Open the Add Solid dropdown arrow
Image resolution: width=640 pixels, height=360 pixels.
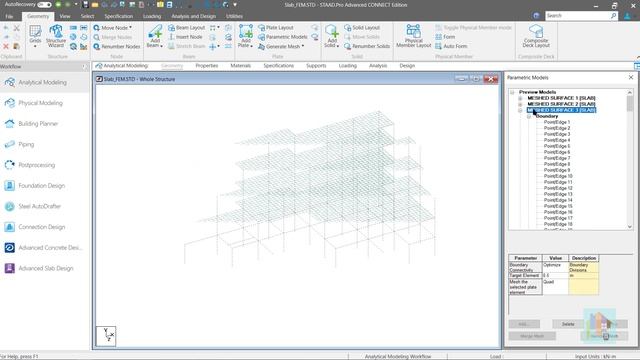click(x=338, y=46)
